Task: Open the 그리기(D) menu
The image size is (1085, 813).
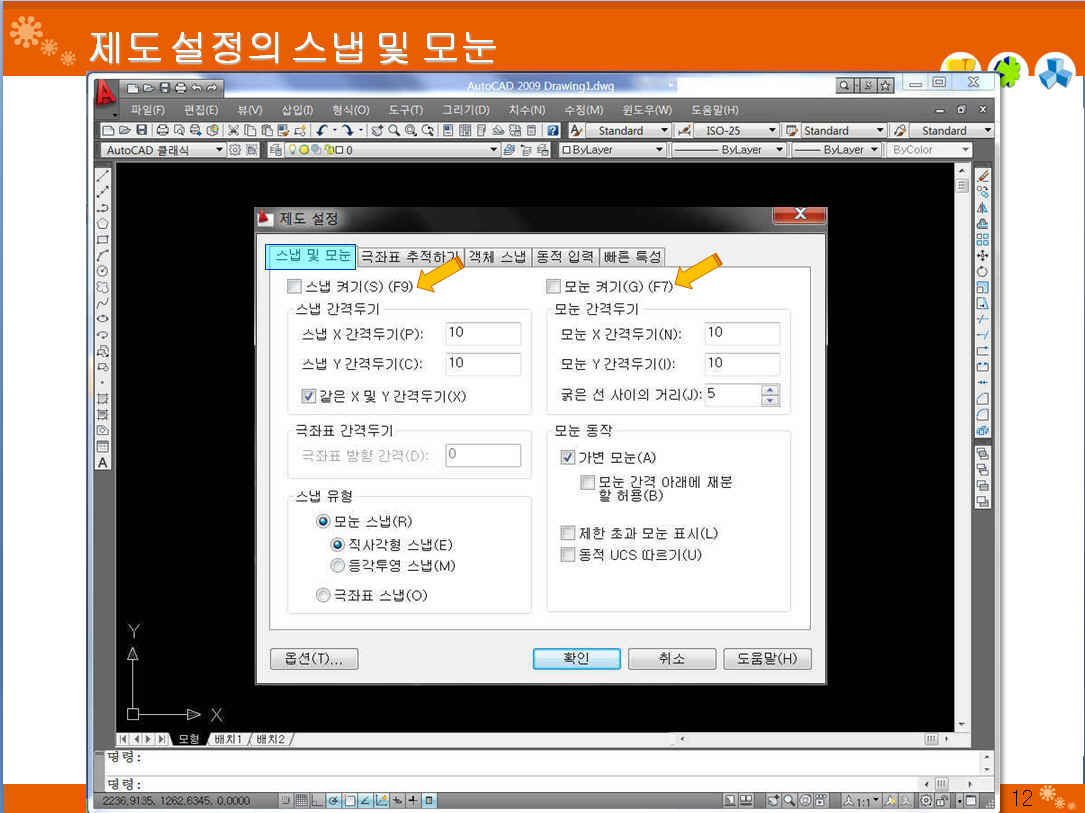Action: click(x=465, y=110)
